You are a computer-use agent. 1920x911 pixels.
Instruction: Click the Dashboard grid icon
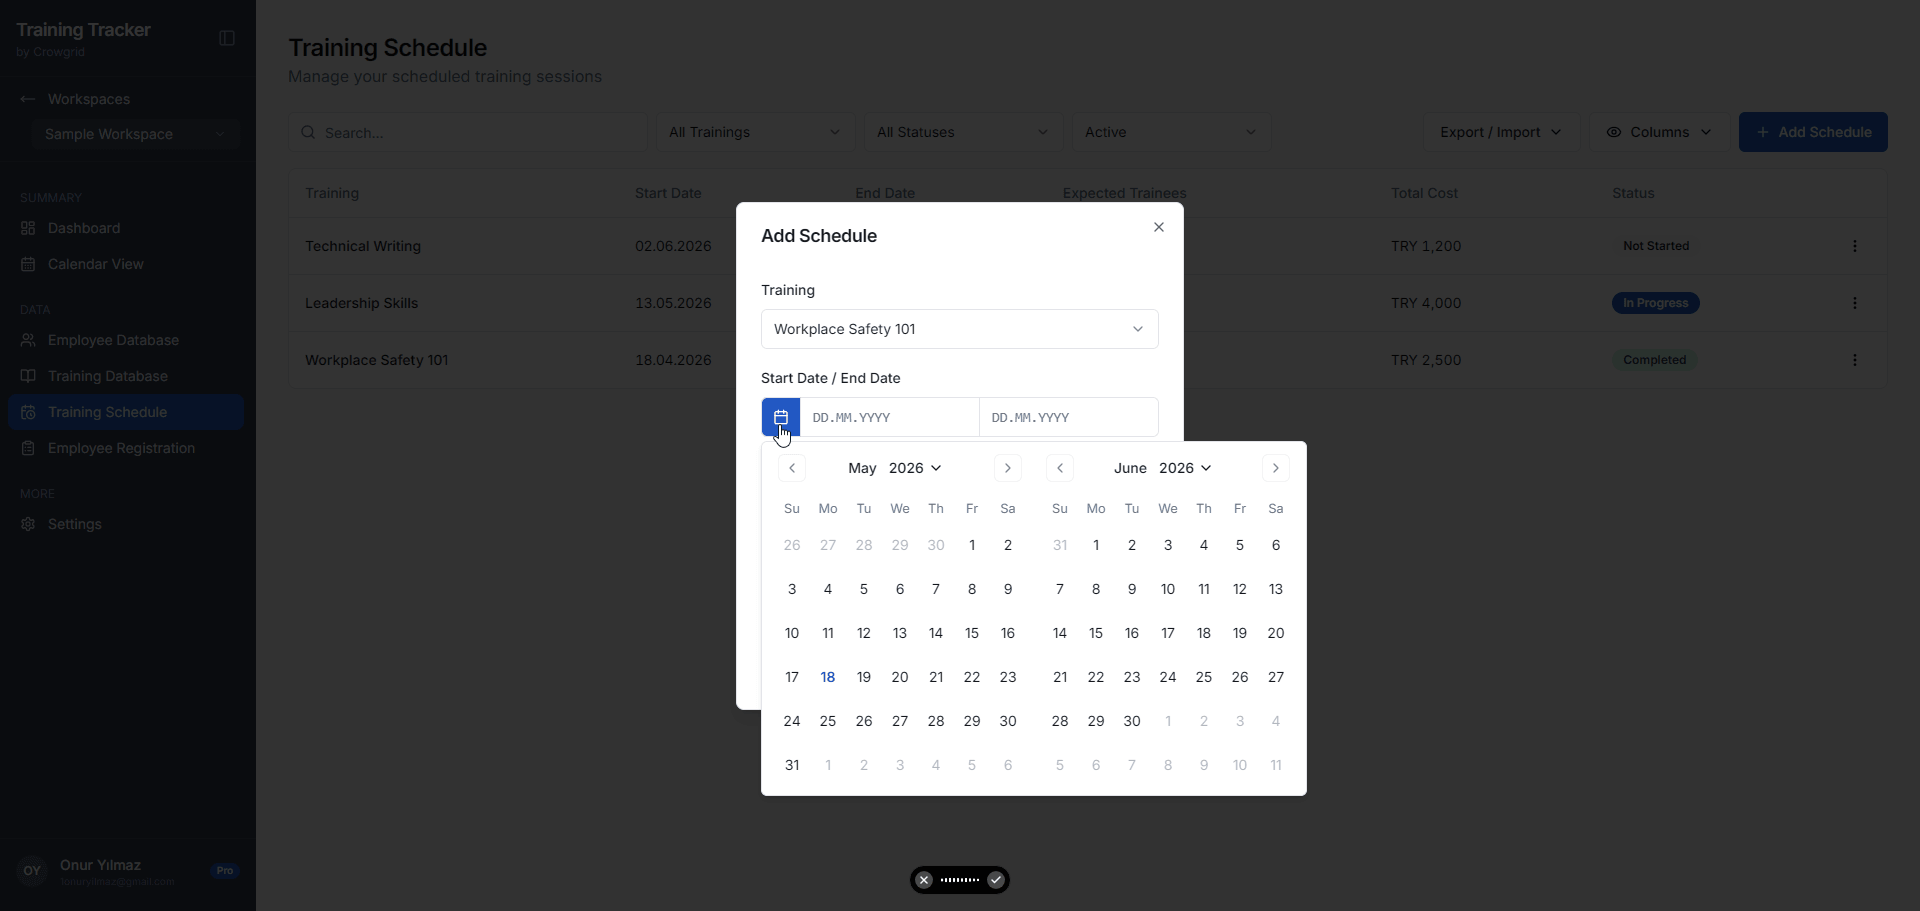pyautogui.click(x=28, y=228)
